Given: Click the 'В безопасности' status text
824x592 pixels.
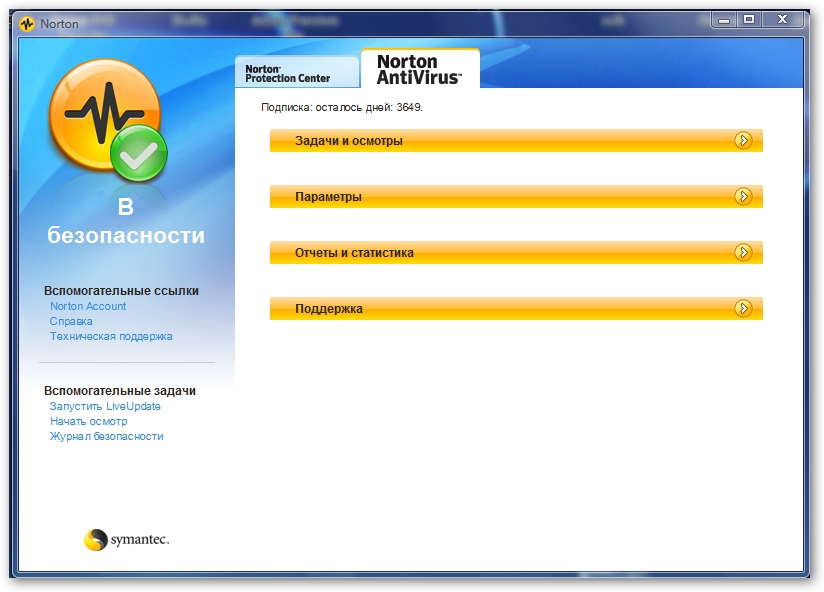Looking at the screenshot, I should [x=126, y=221].
